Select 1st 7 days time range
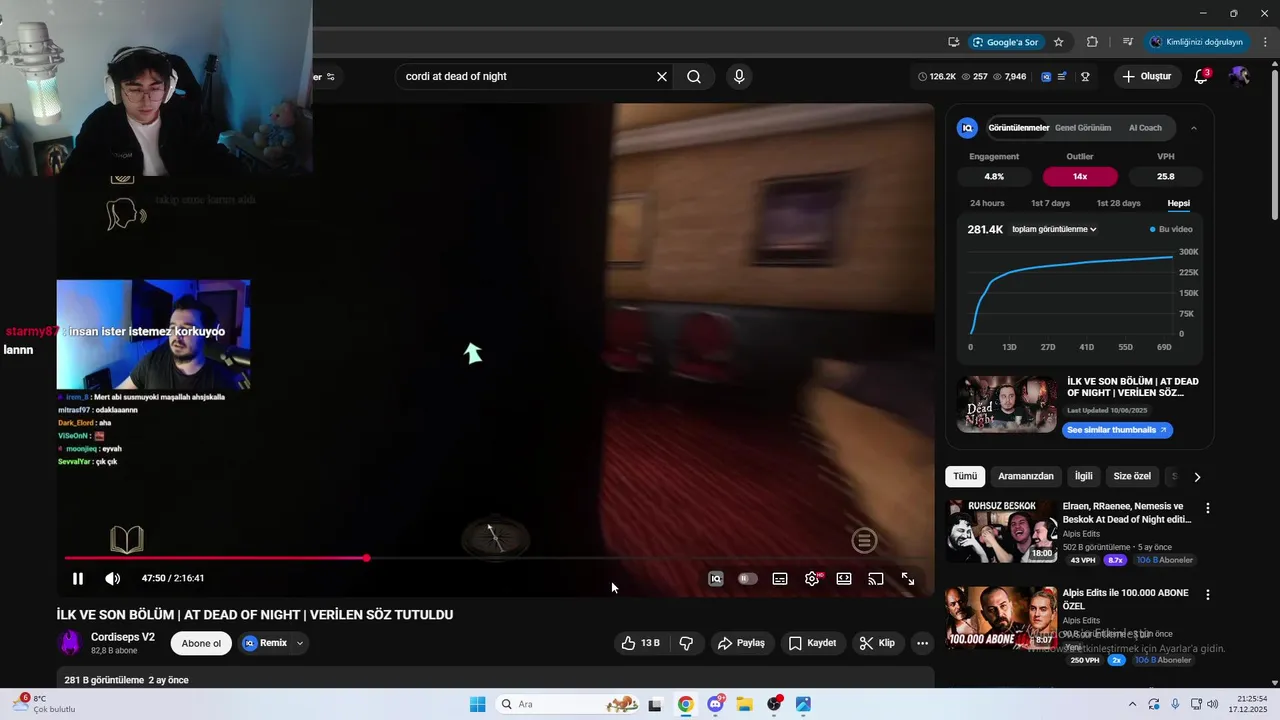Viewport: 1280px width, 720px height. (x=1050, y=203)
